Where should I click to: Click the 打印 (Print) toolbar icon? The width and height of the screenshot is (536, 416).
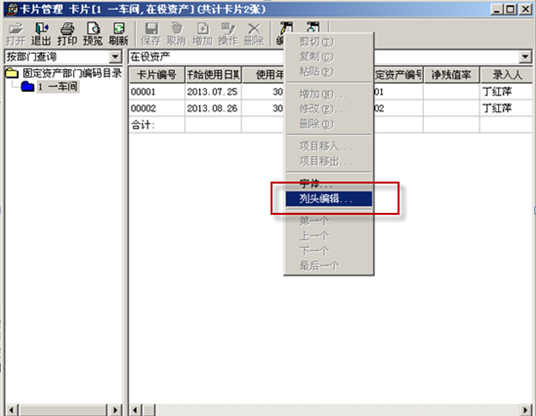[67, 33]
